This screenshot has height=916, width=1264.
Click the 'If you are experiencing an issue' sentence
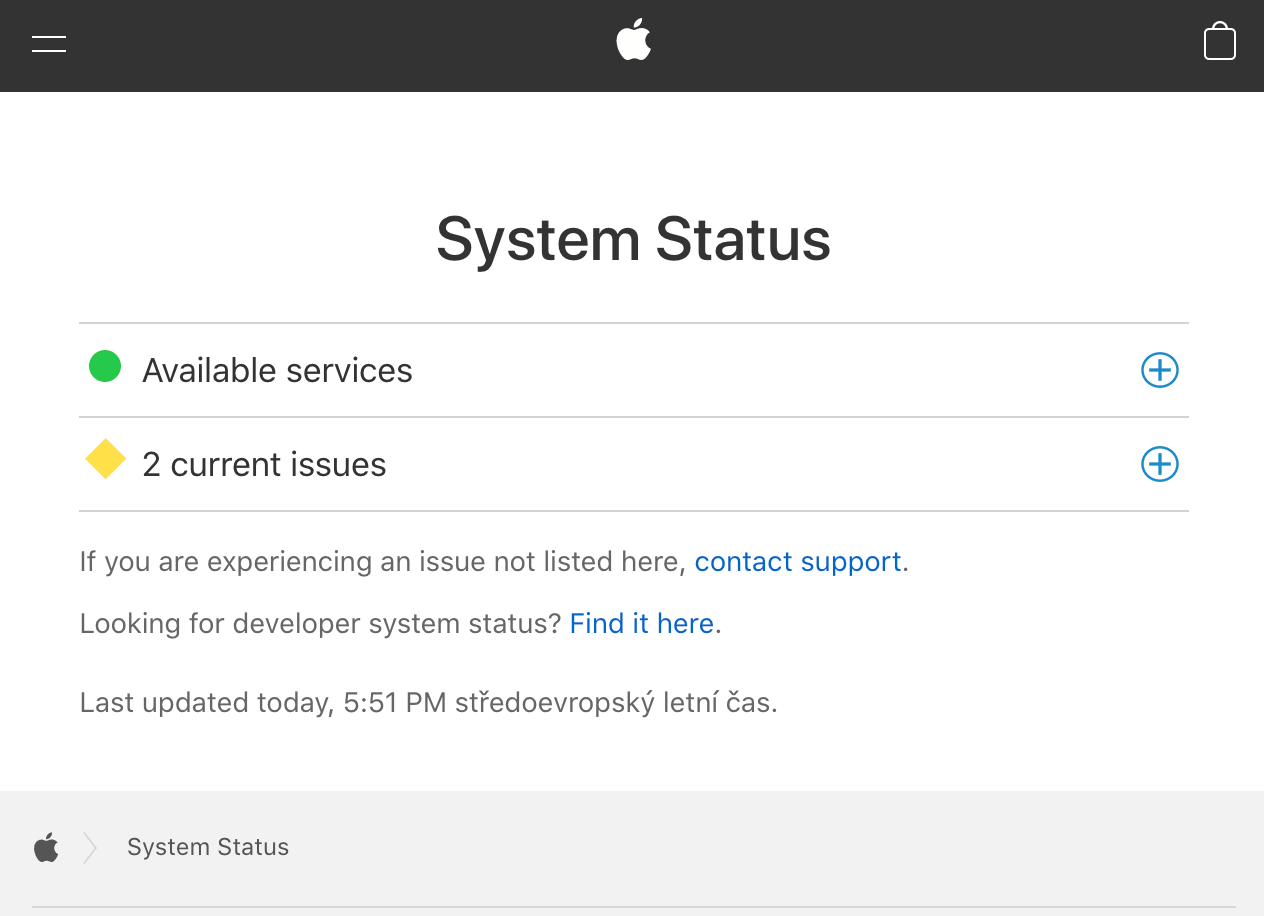coord(382,562)
